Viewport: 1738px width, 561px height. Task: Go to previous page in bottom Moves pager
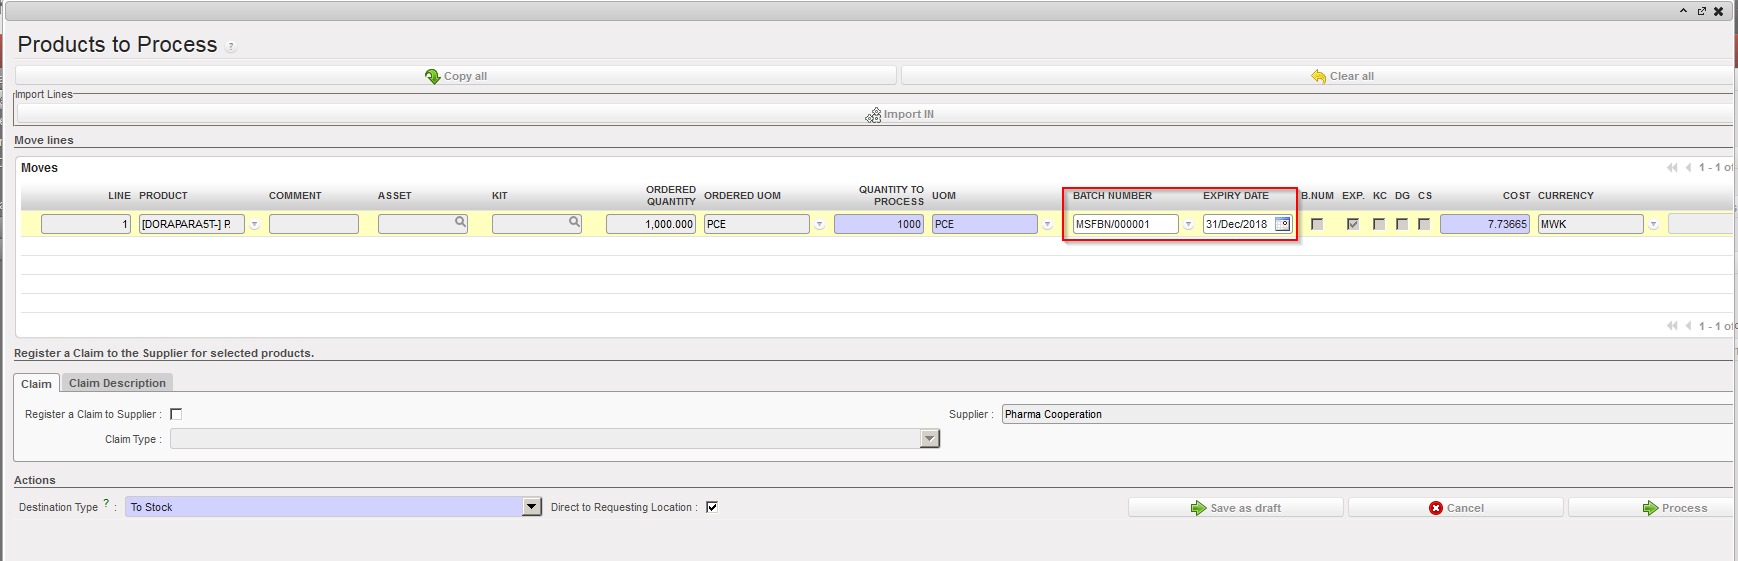(1688, 325)
